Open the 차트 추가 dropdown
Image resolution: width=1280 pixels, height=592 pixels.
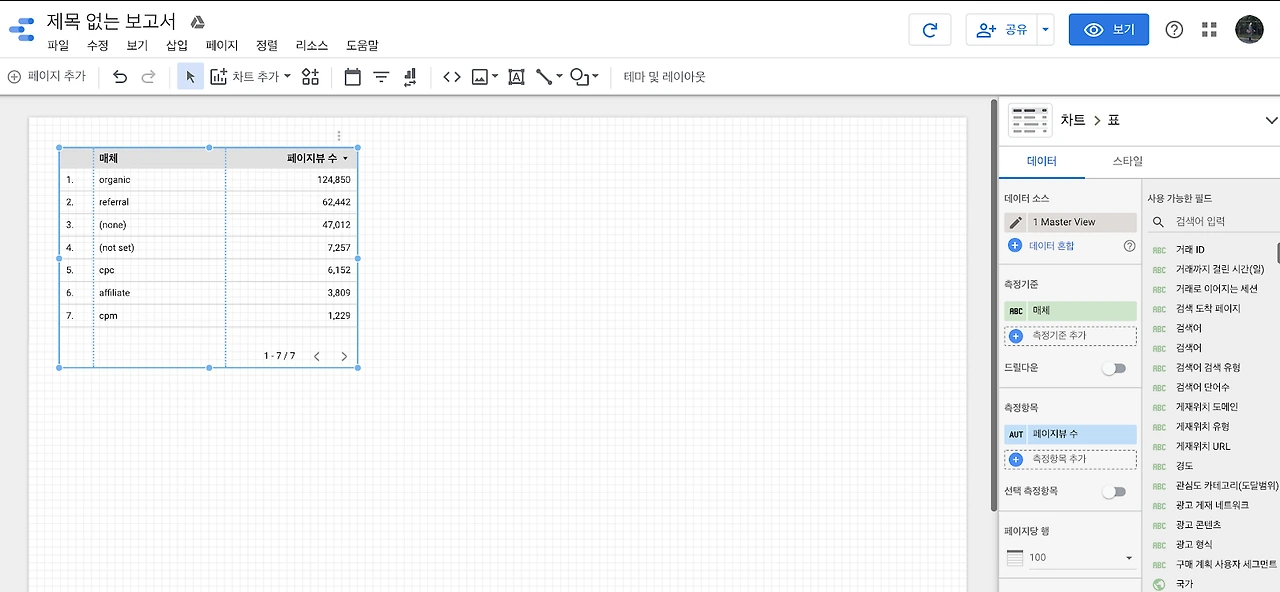(250, 76)
